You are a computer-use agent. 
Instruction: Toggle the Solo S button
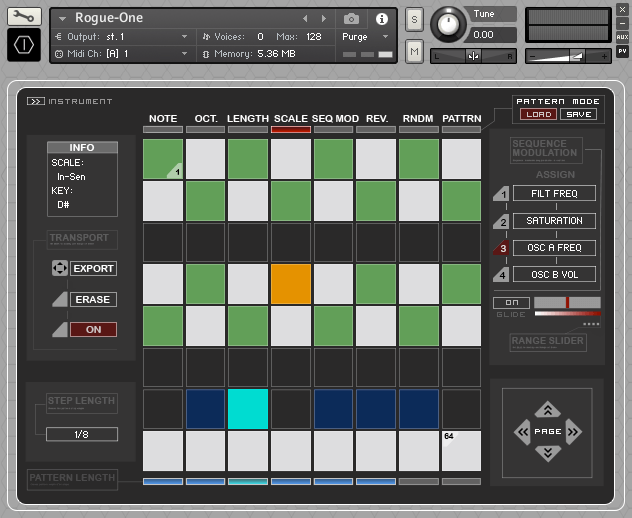415,20
